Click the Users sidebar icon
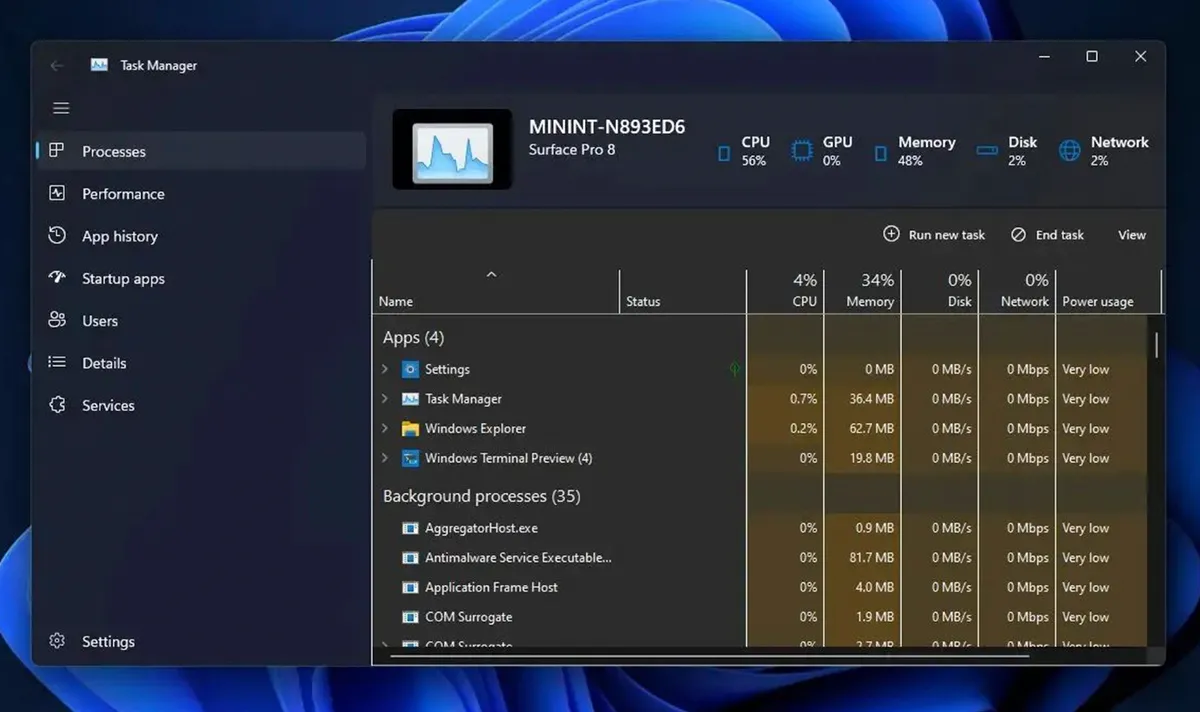Screen dimensions: 1200x712 click(x=57, y=320)
